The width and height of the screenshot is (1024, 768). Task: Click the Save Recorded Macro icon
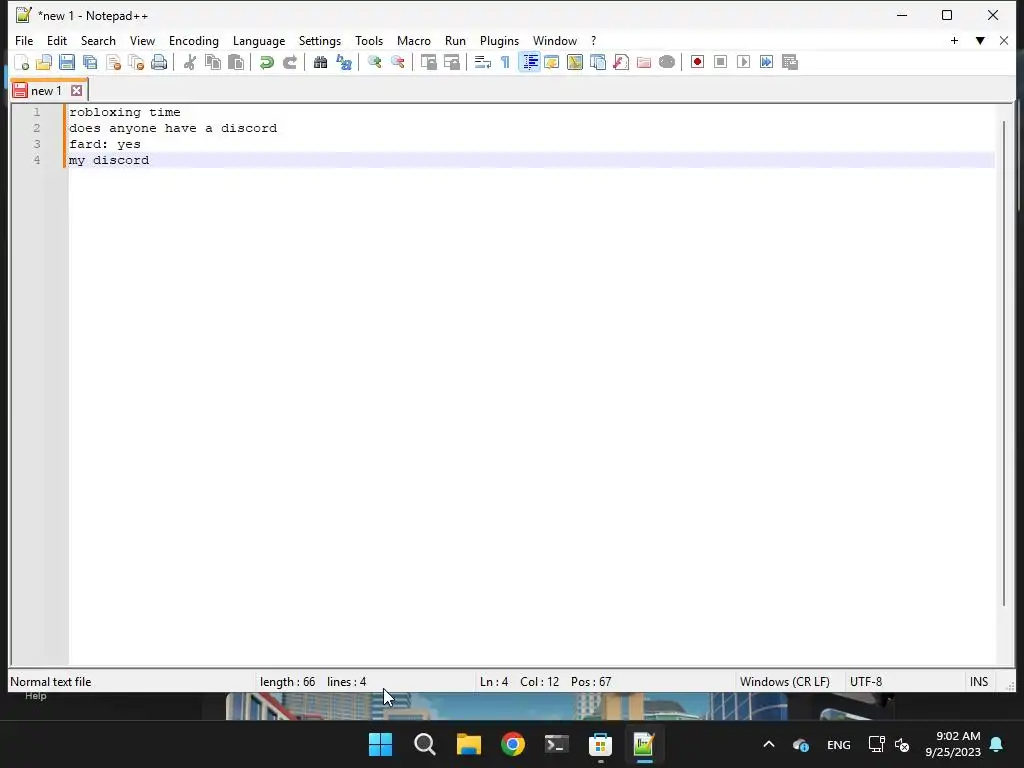[790, 62]
